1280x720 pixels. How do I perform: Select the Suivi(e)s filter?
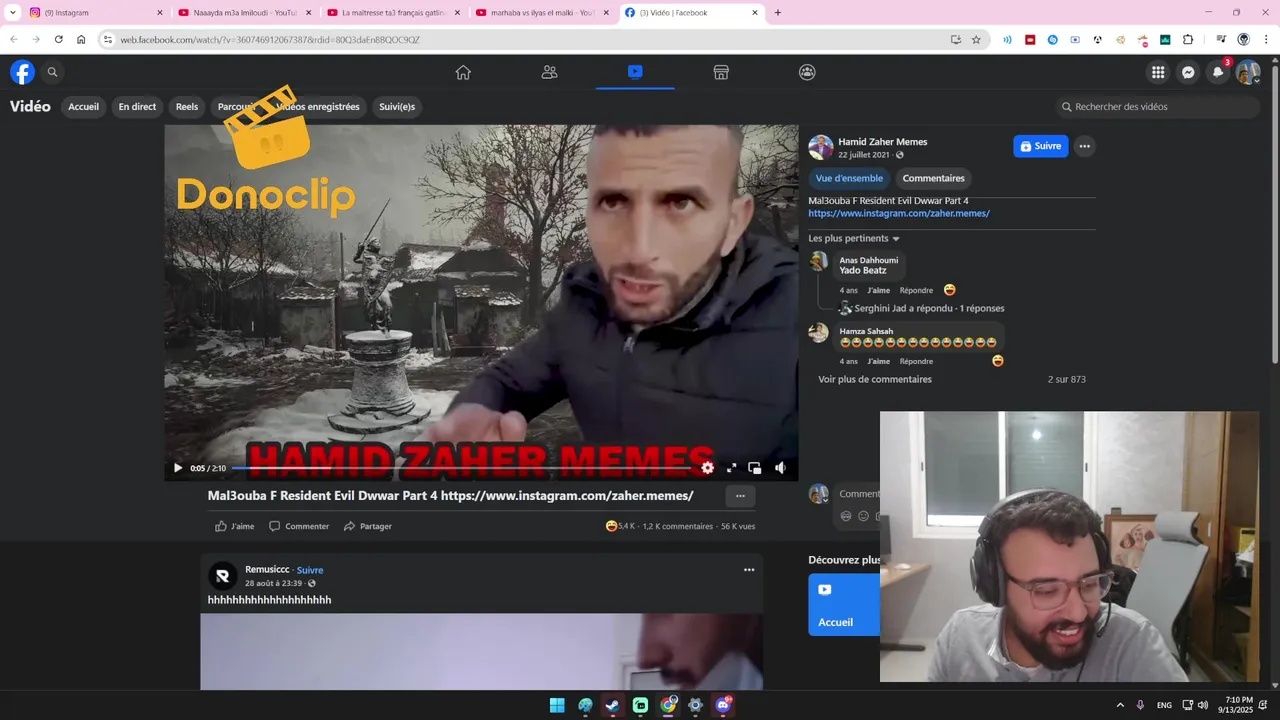point(397,107)
